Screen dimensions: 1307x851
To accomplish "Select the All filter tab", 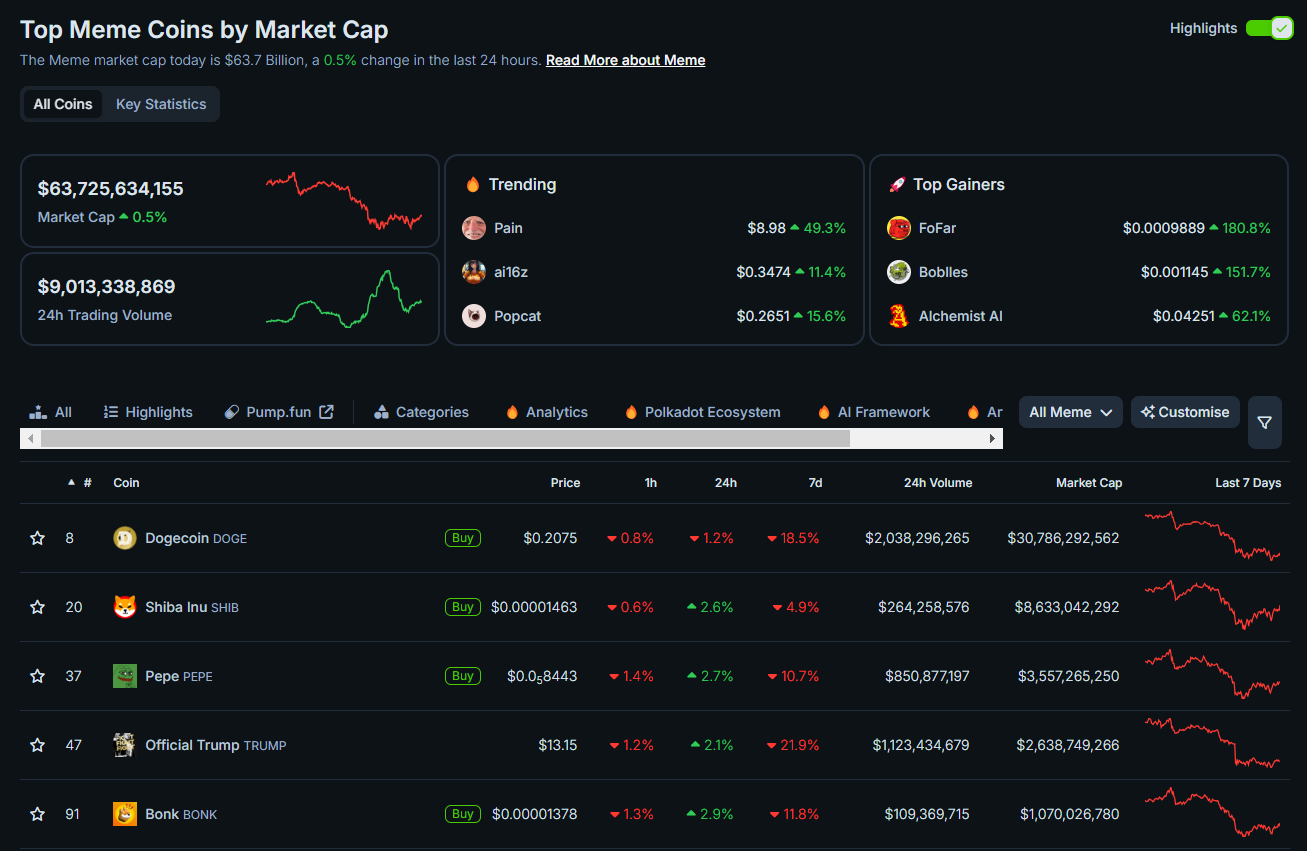I will (x=51, y=412).
